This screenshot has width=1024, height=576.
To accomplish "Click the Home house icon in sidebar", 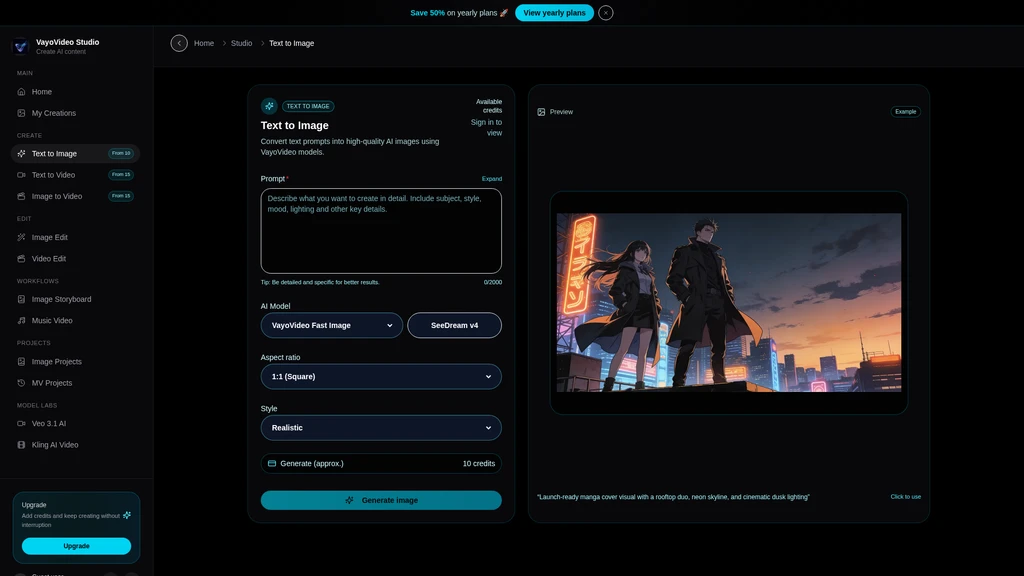I will tap(22, 92).
